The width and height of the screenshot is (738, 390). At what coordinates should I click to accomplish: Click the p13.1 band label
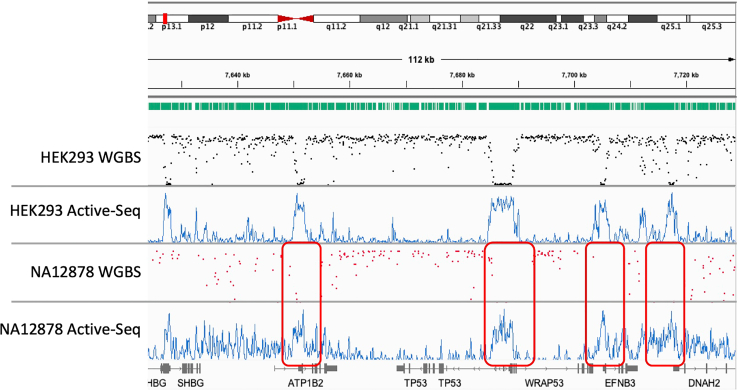(171, 27)
